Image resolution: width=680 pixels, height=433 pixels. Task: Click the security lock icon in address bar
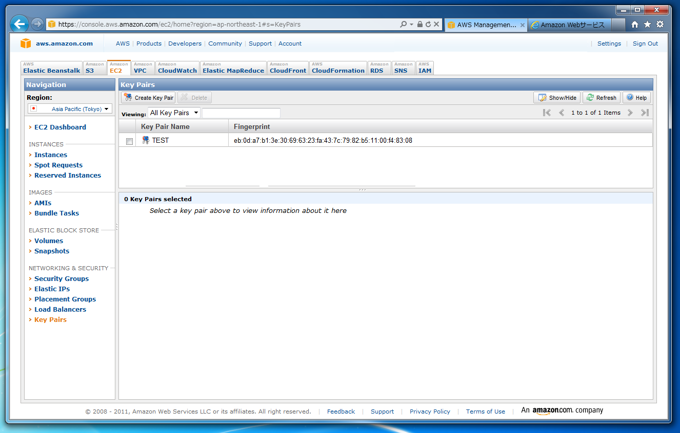[x=420, y=24]
